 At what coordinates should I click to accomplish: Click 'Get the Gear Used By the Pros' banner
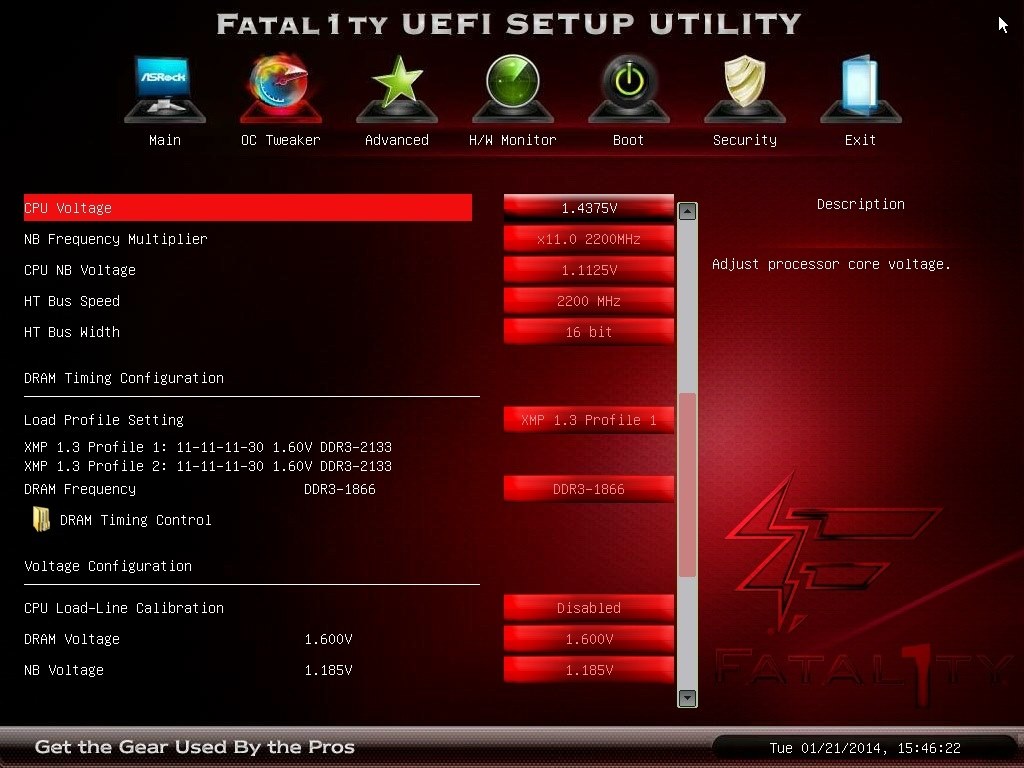(x=195, y=746)
